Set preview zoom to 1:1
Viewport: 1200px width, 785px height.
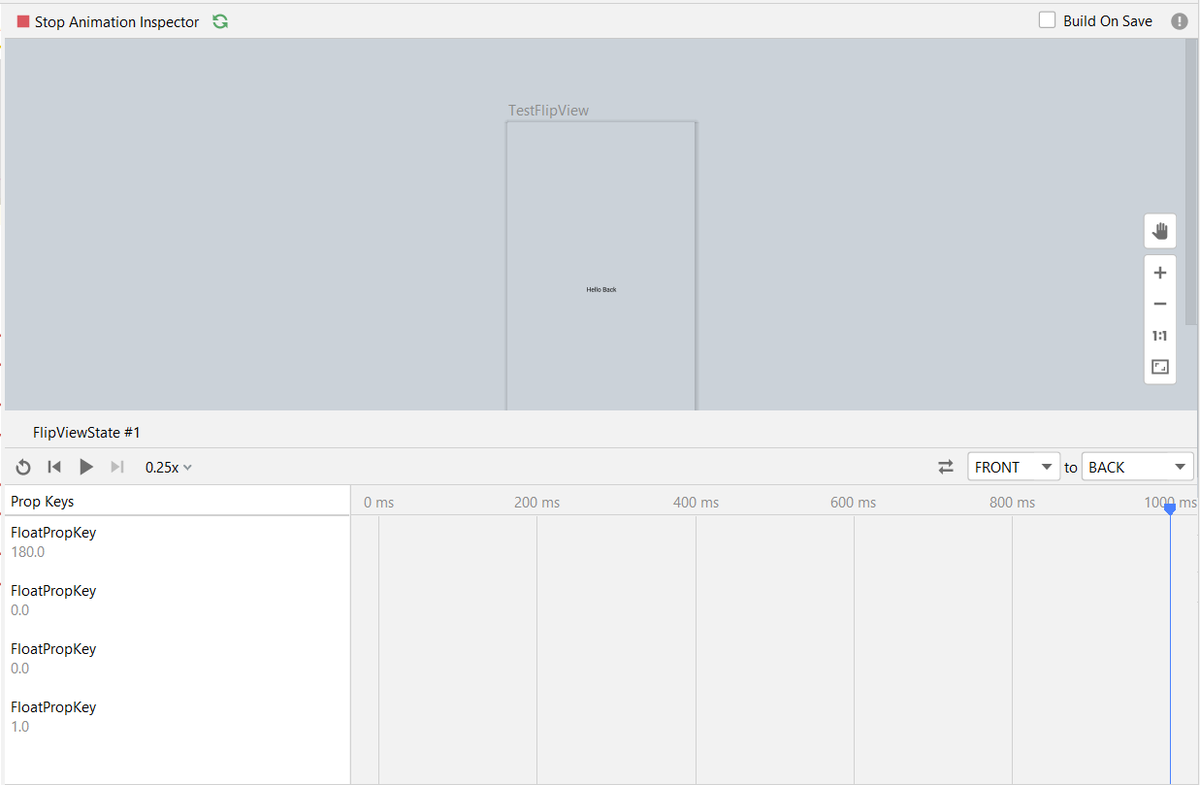pos(1160,336)
